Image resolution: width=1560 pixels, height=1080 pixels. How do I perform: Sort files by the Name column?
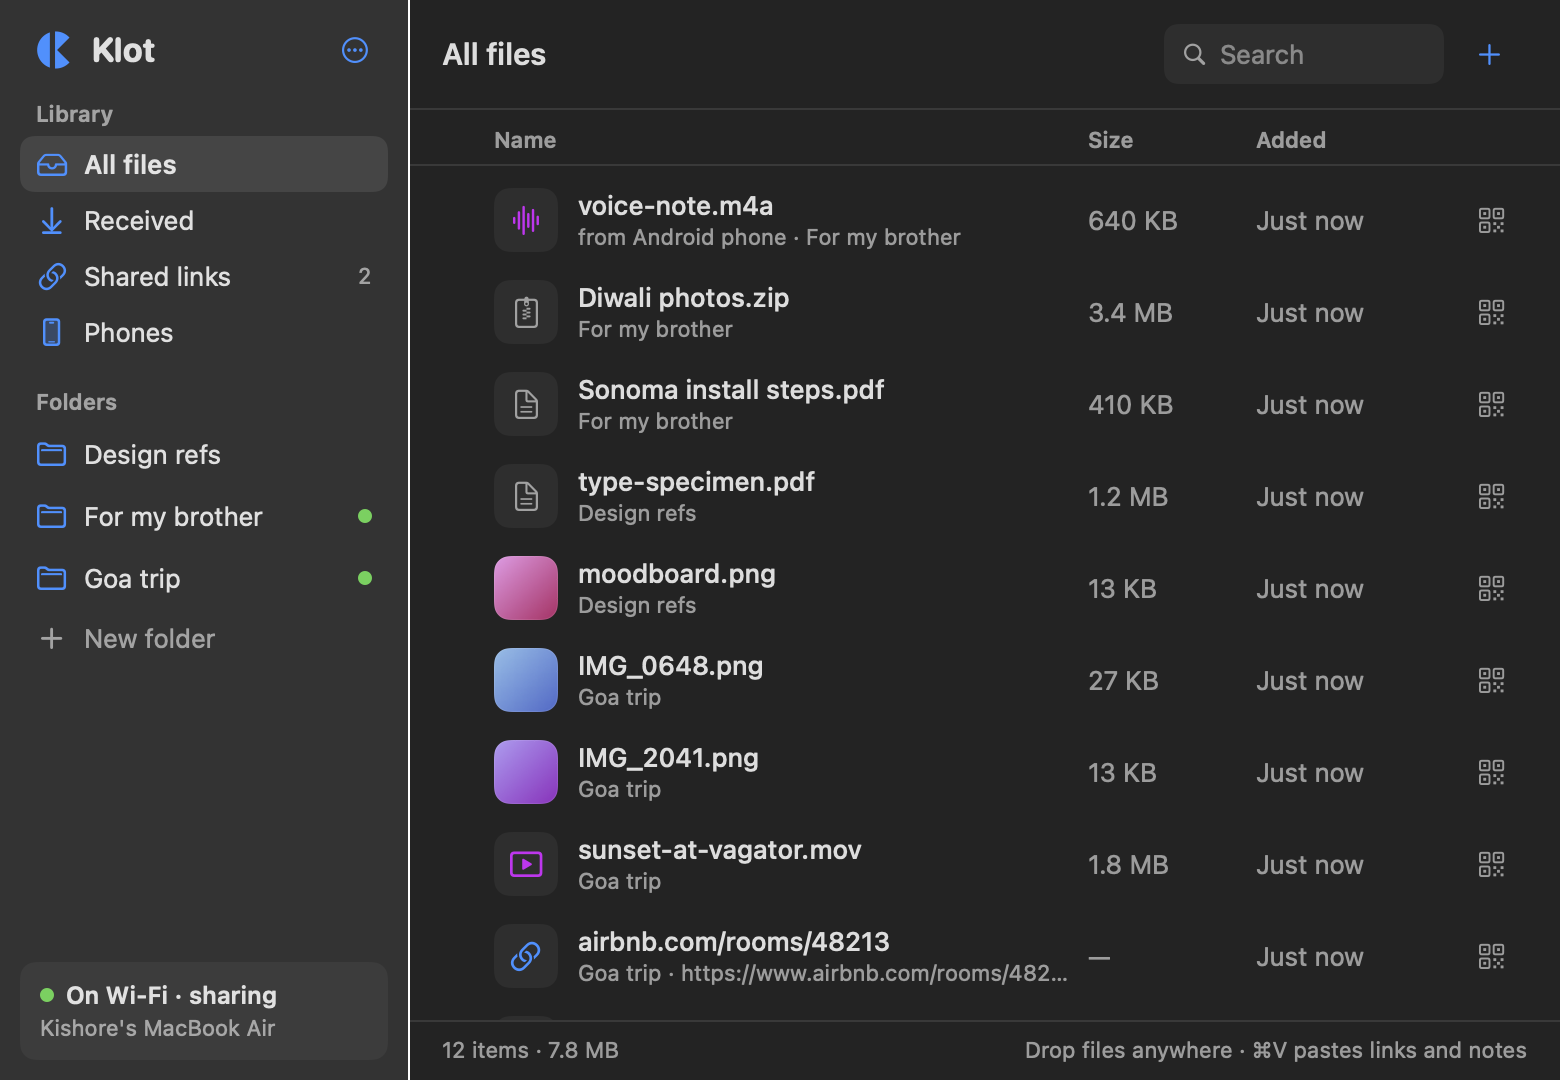pyautogui.click(x=525, y=140)
